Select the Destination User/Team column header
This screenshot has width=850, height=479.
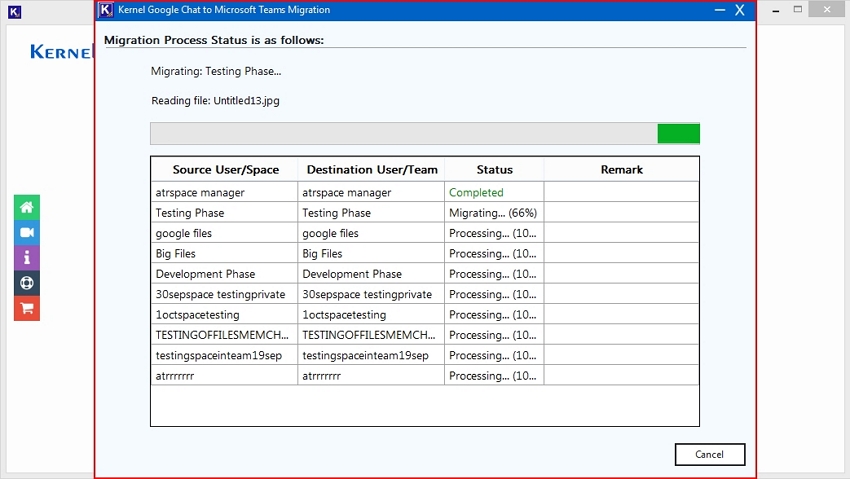[371, 170]
